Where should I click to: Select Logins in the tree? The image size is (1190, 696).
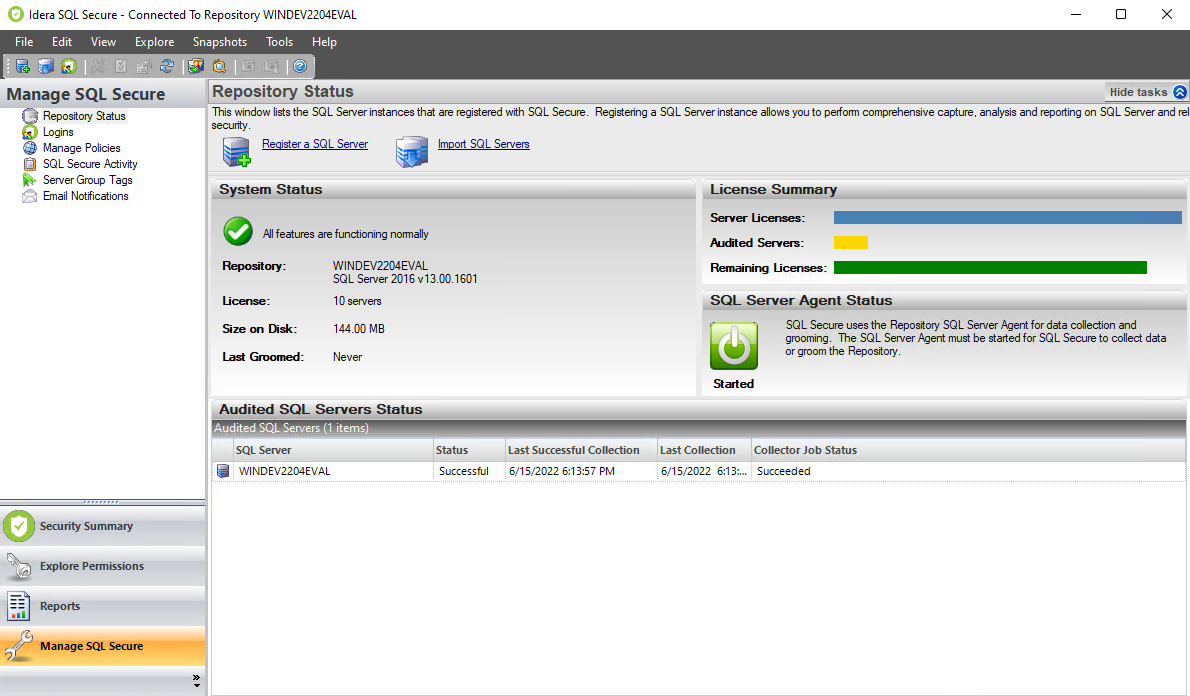coord(58,132)
